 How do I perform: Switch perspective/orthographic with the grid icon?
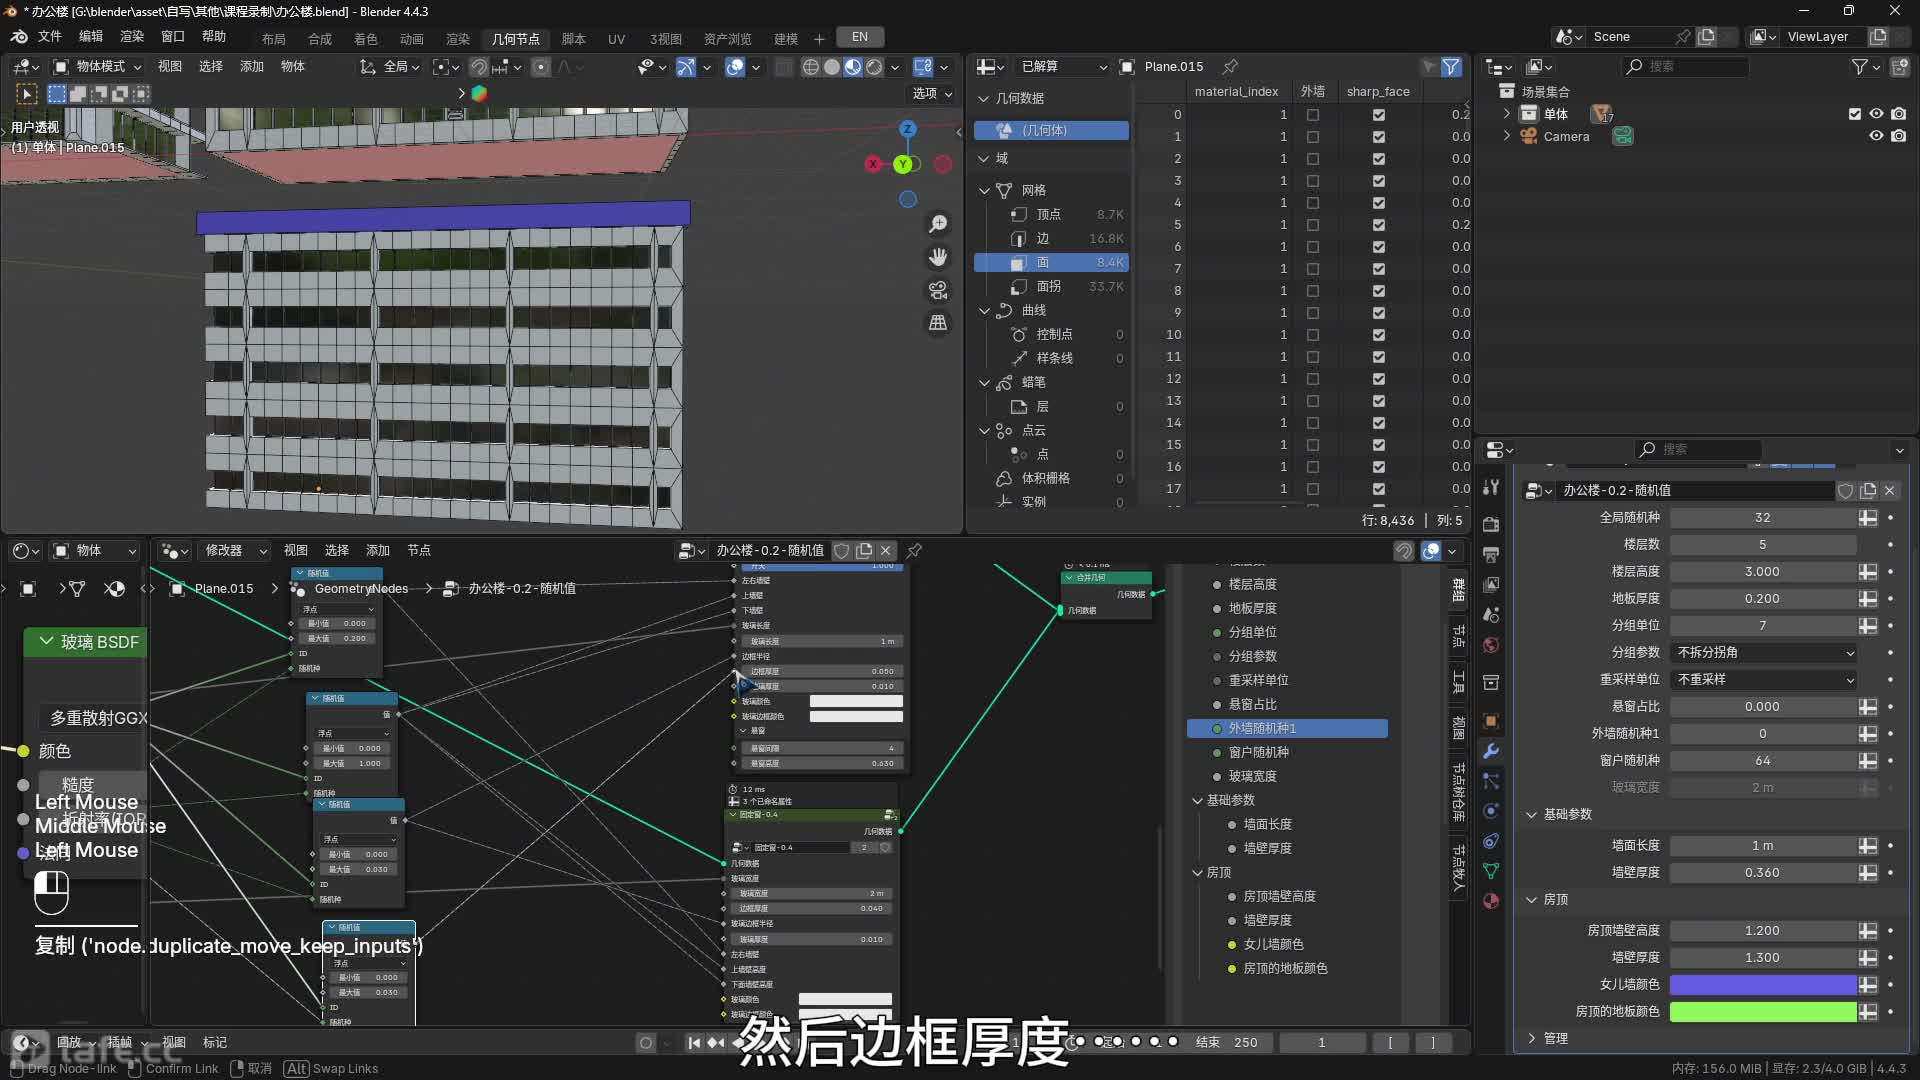[938, 323]
